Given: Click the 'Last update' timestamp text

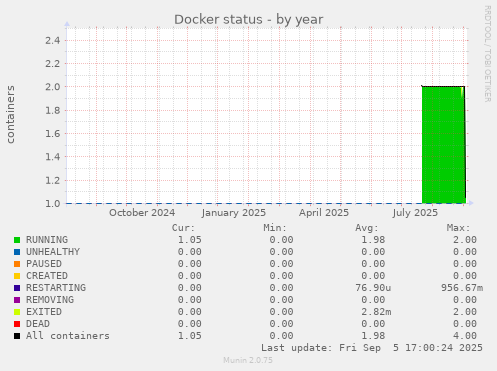Looking at the screenshot, I should (x=372, y=348).
